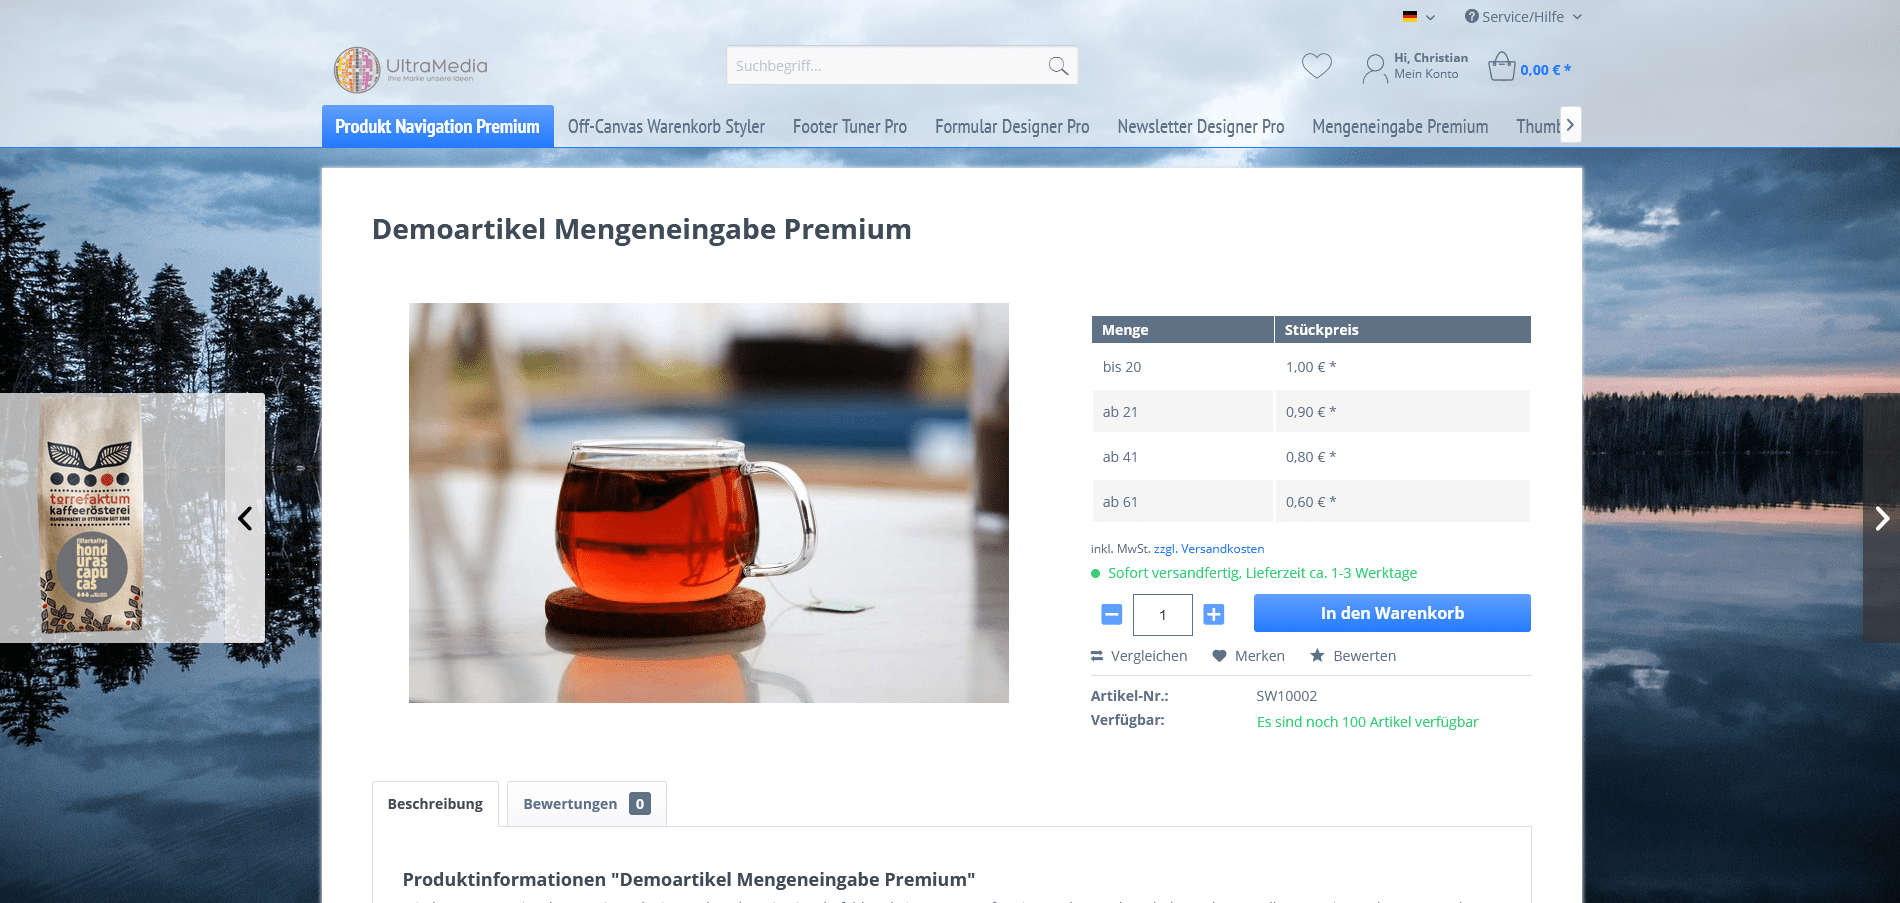Click Vergleichen compare link
The image size is (1900, 903).
click(x=1139, y=656)
